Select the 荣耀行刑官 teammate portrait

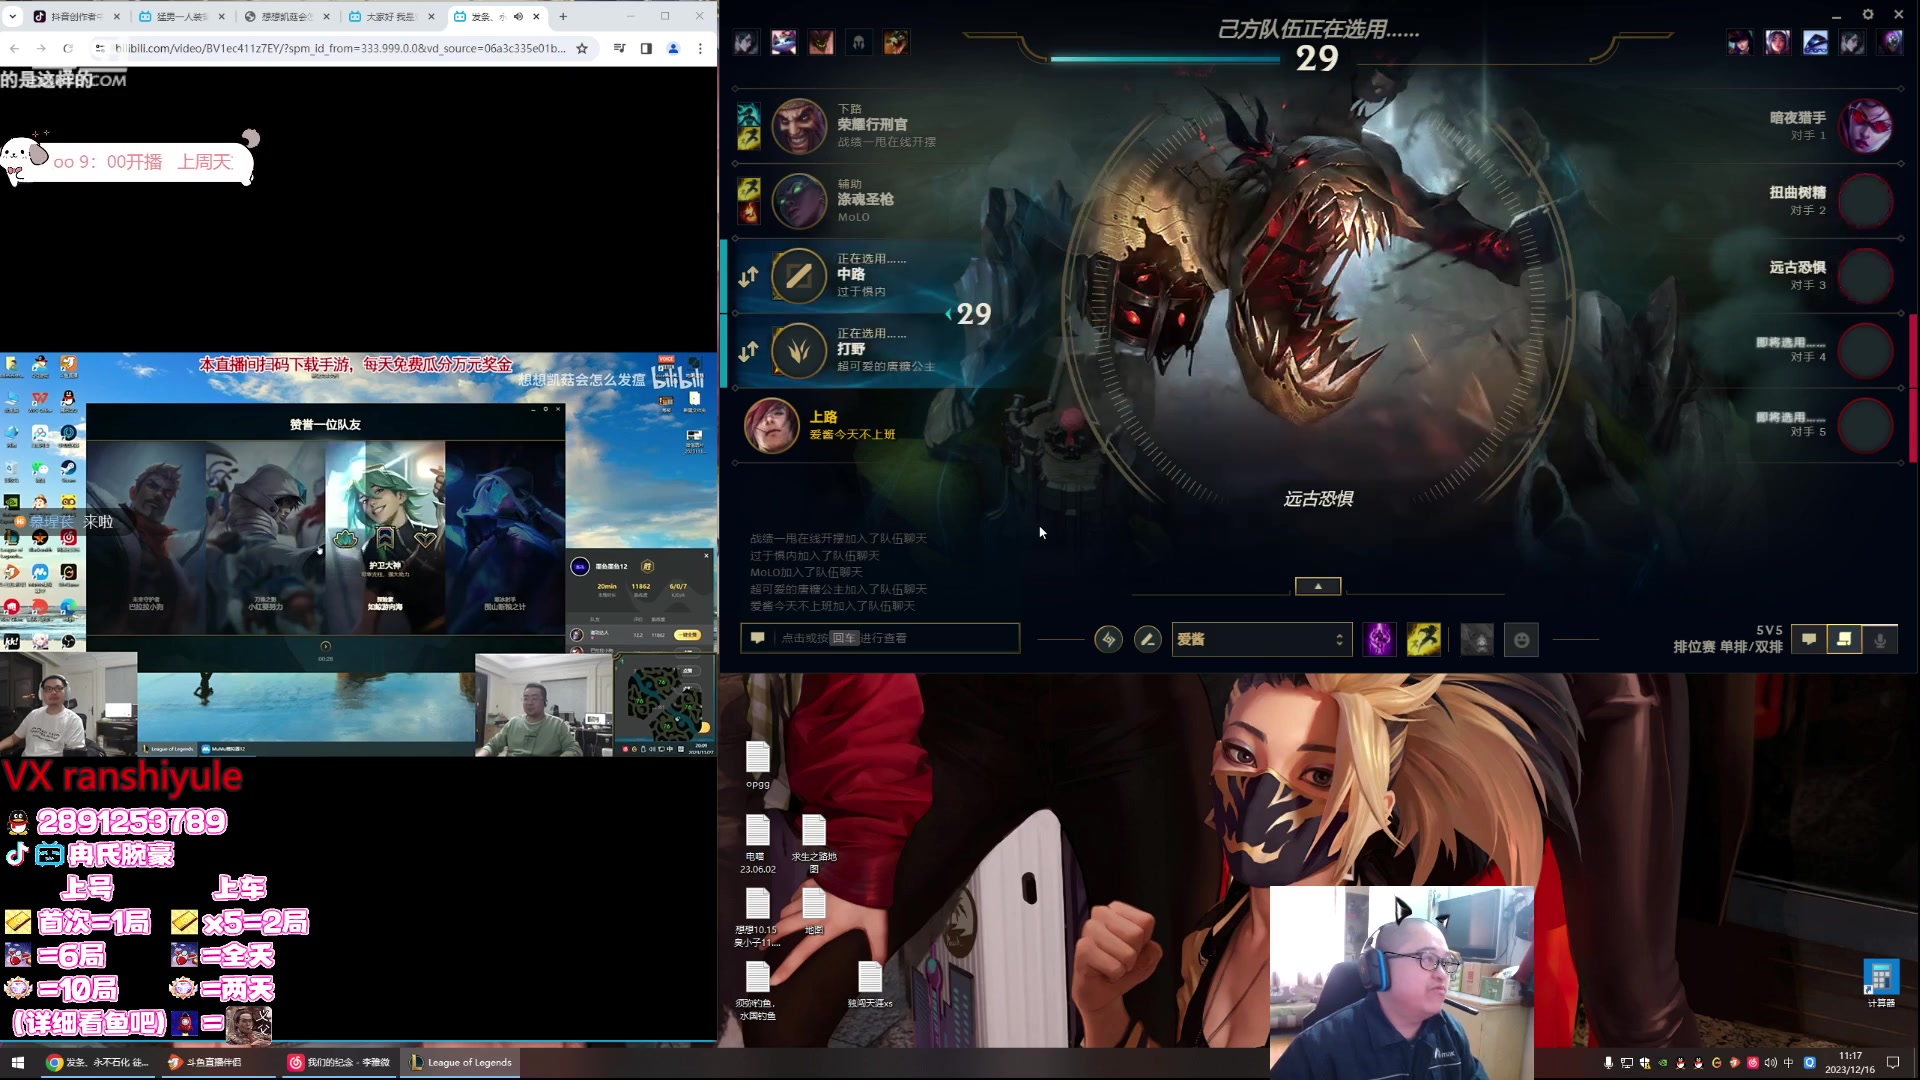(x=799, y=125)
